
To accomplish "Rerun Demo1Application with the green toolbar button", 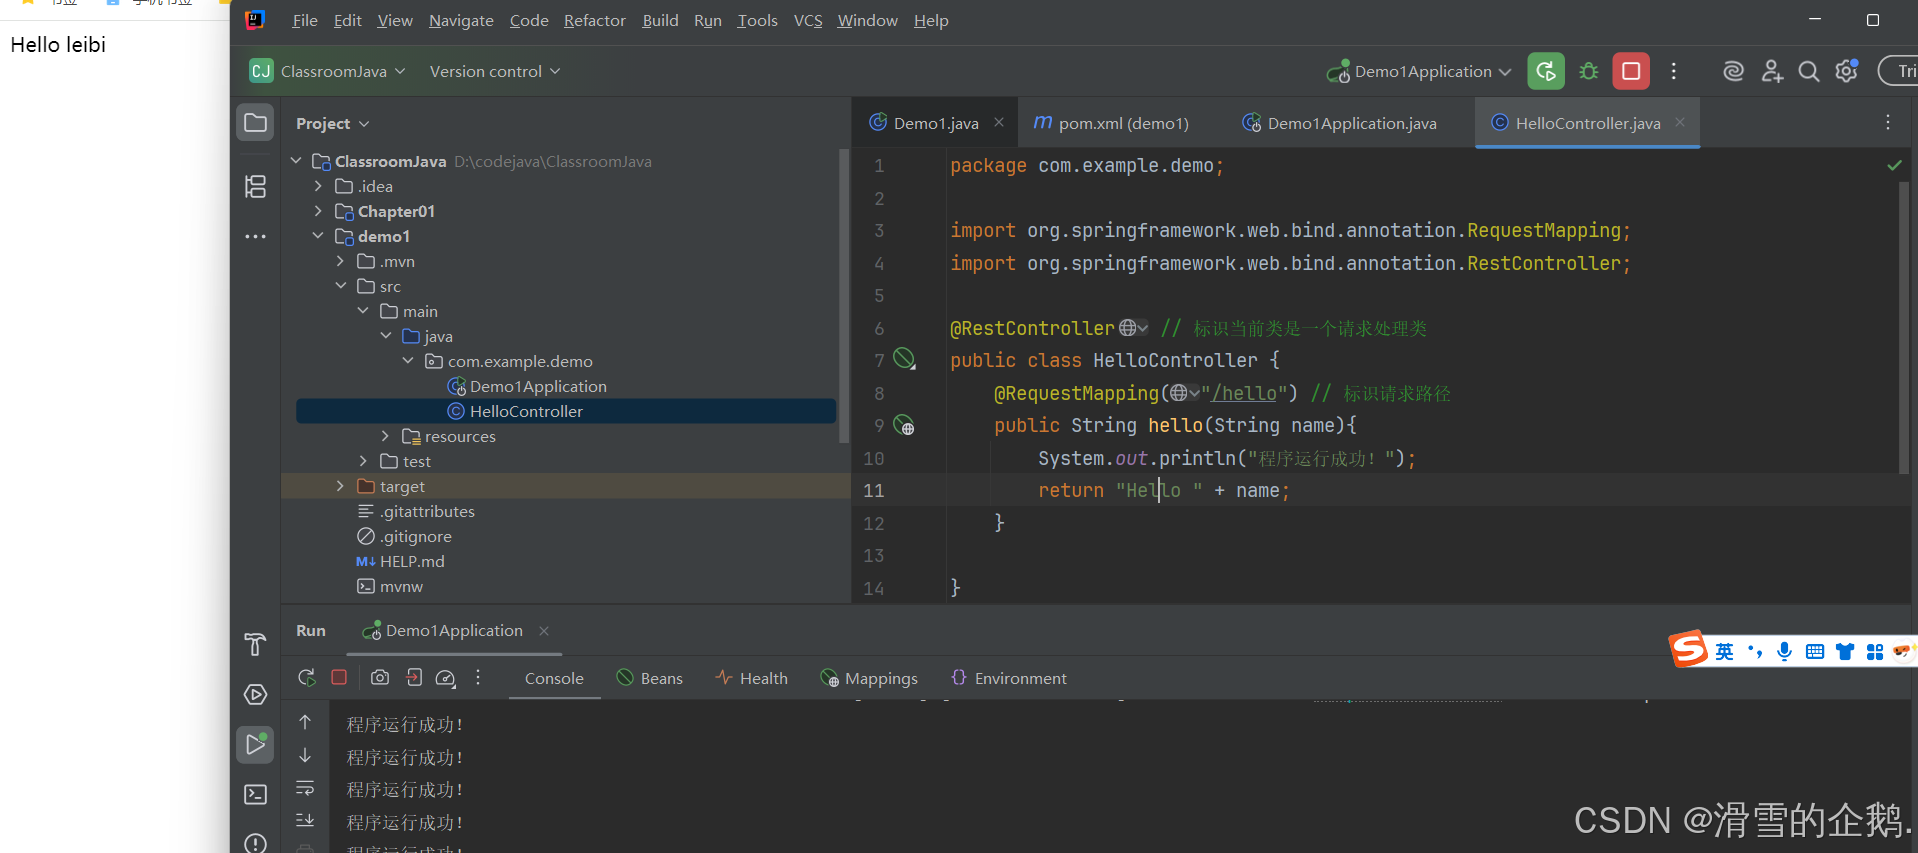I will [x=1546, y=71].
